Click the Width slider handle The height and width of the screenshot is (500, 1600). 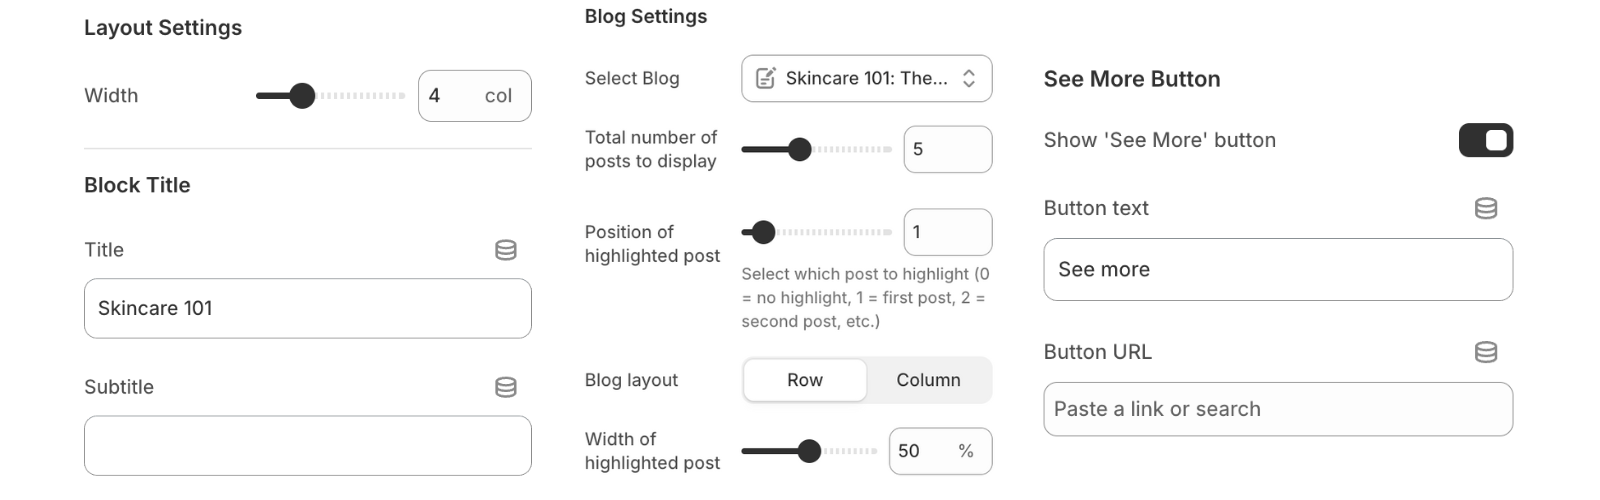coord(302,96)
